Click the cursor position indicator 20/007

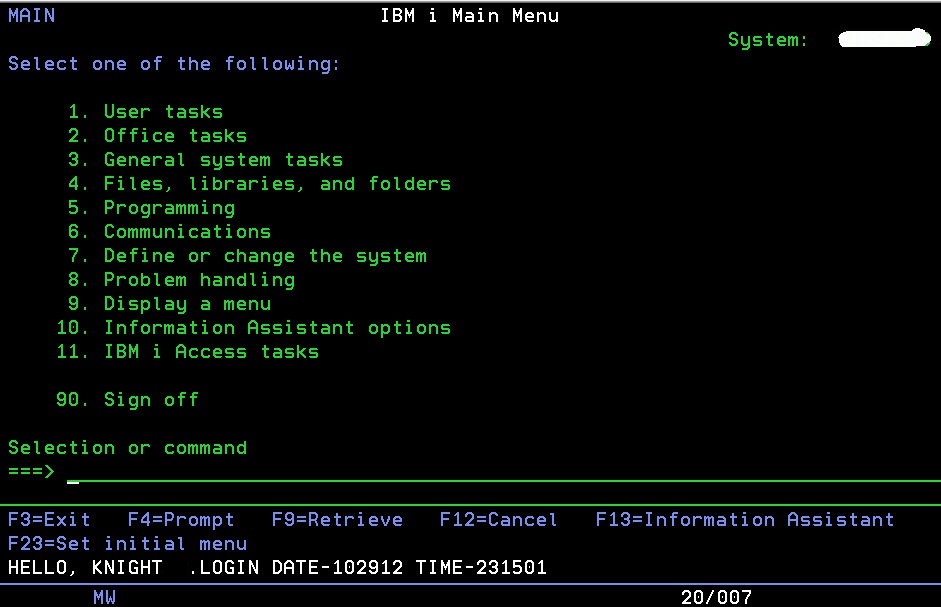tap(712, 595)
